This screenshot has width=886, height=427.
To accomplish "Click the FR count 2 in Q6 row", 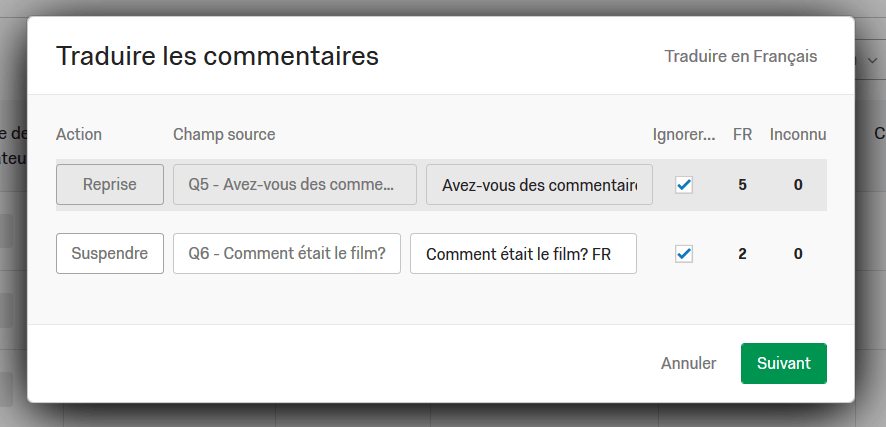I will (x=742, y=254).
